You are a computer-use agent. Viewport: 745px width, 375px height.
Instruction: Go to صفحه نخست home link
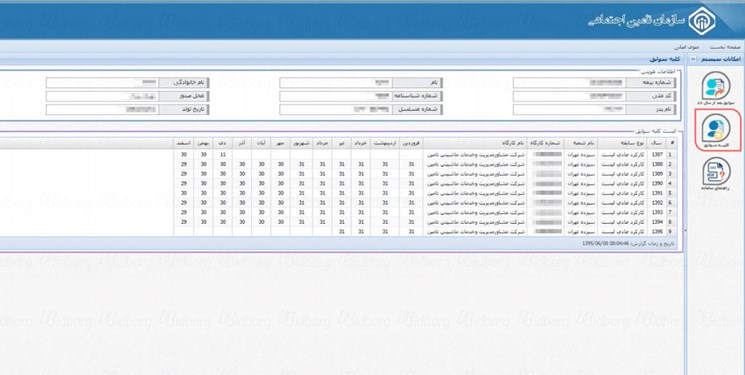(x=725, y=47)
